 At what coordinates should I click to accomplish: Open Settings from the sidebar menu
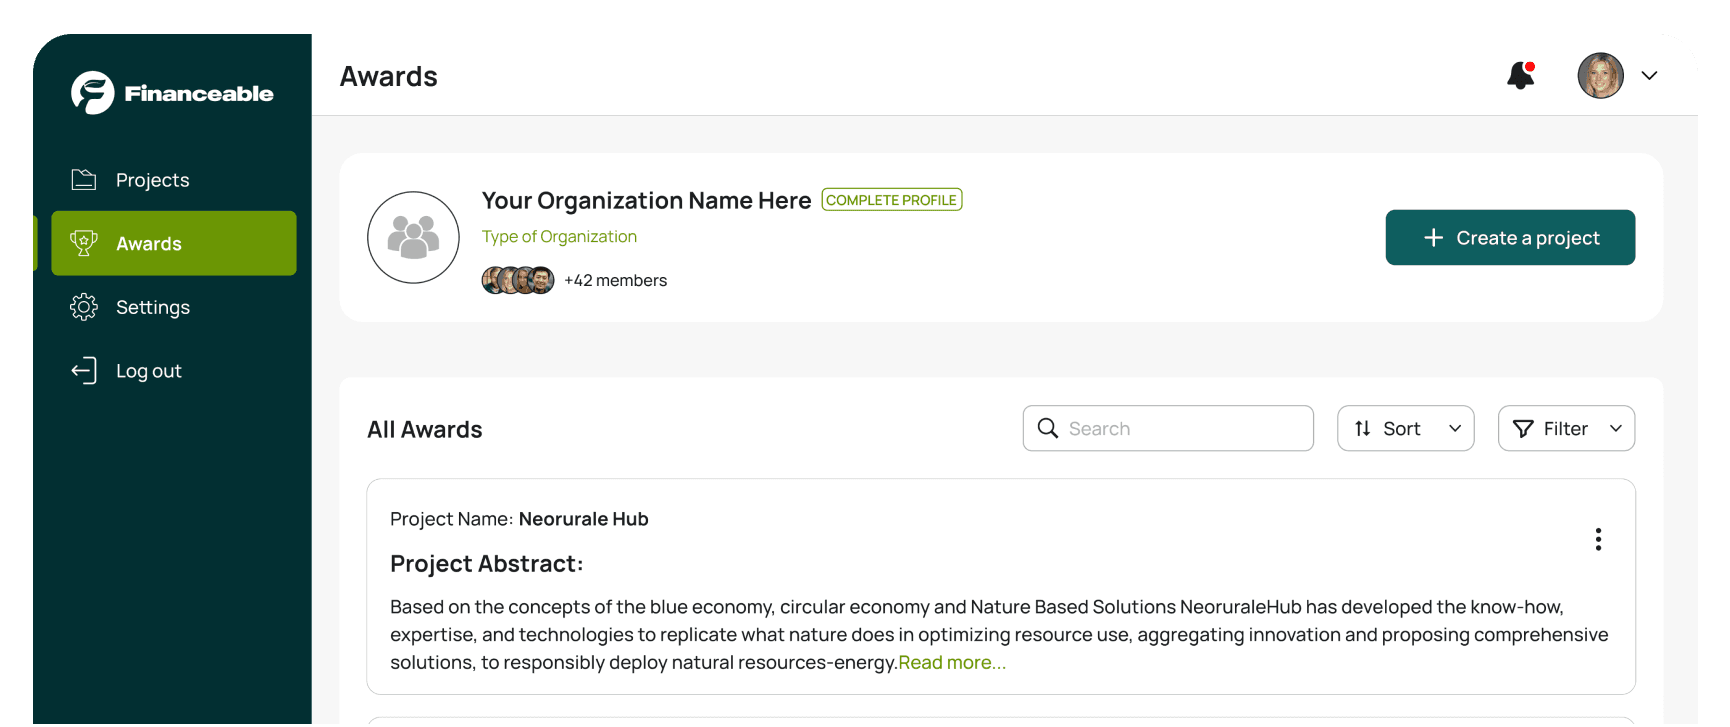152,307
